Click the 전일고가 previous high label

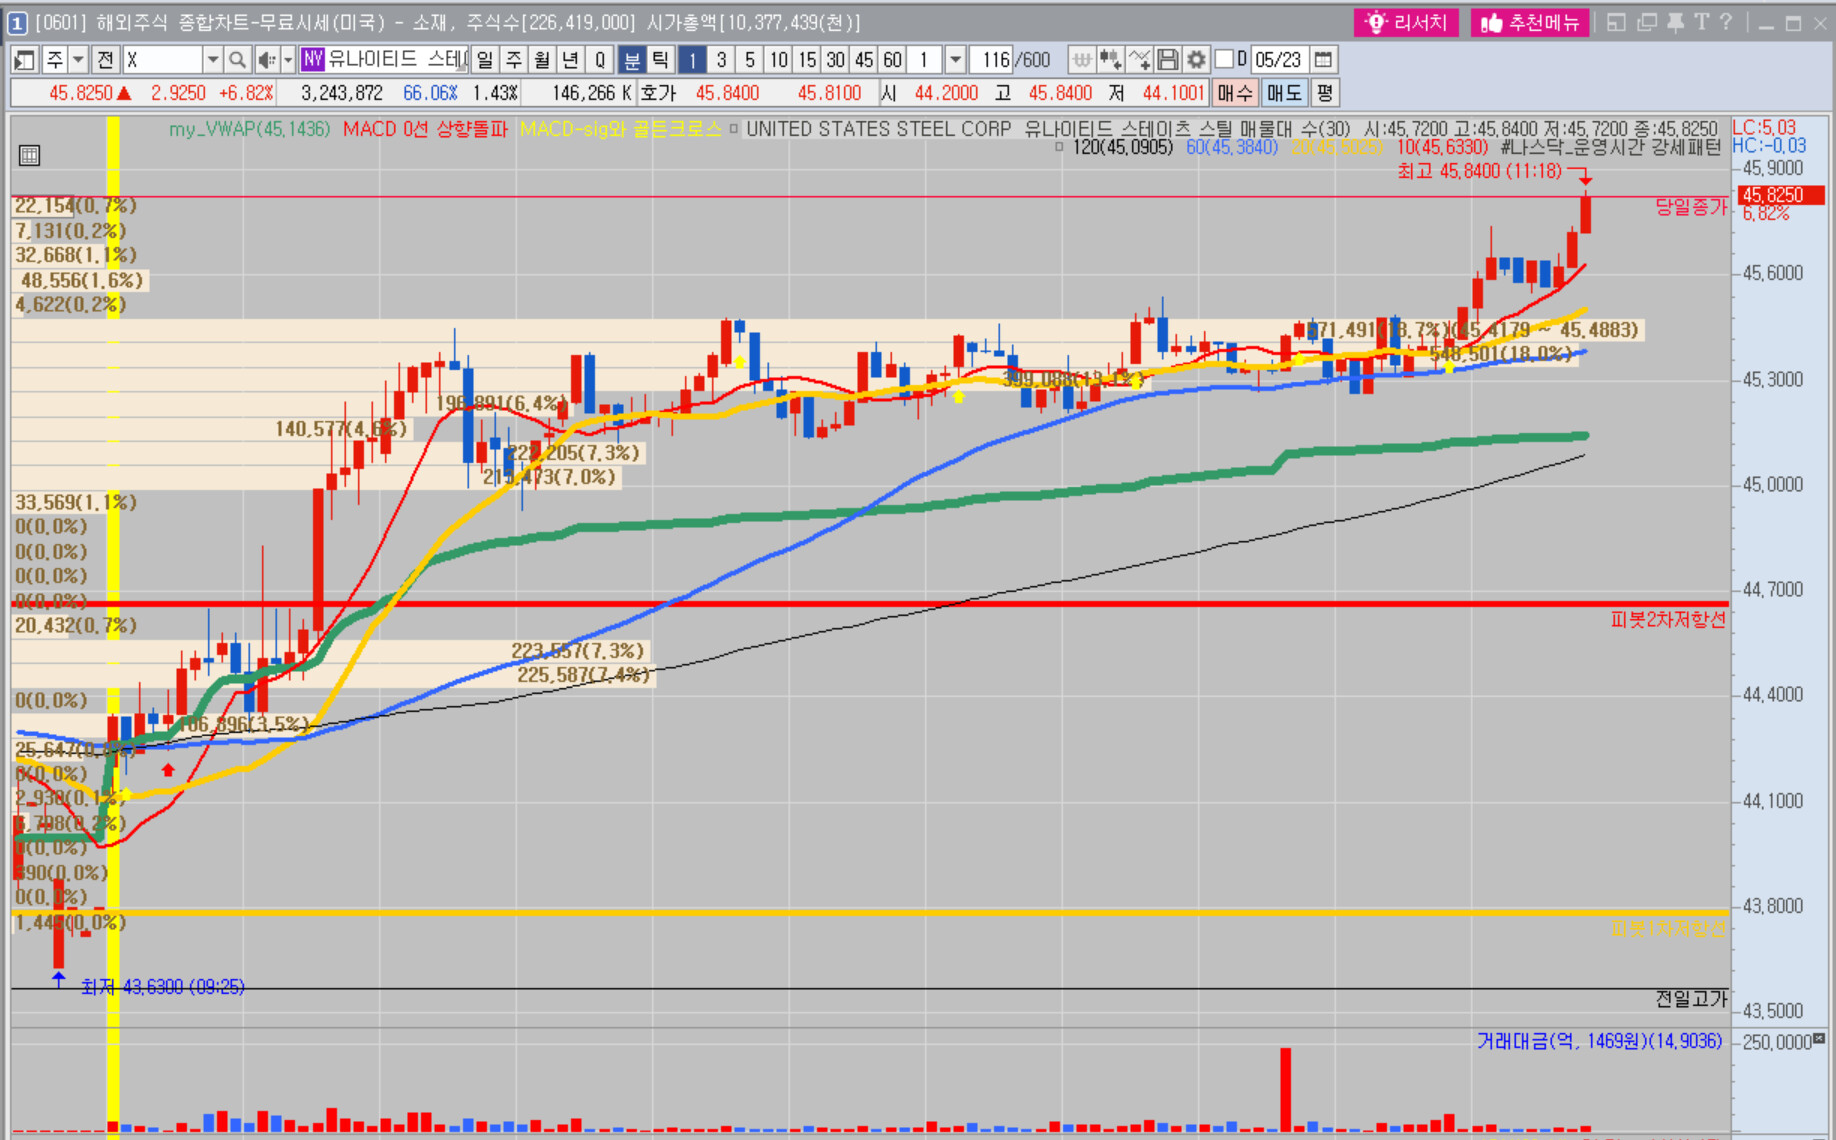coord(1691,998)
